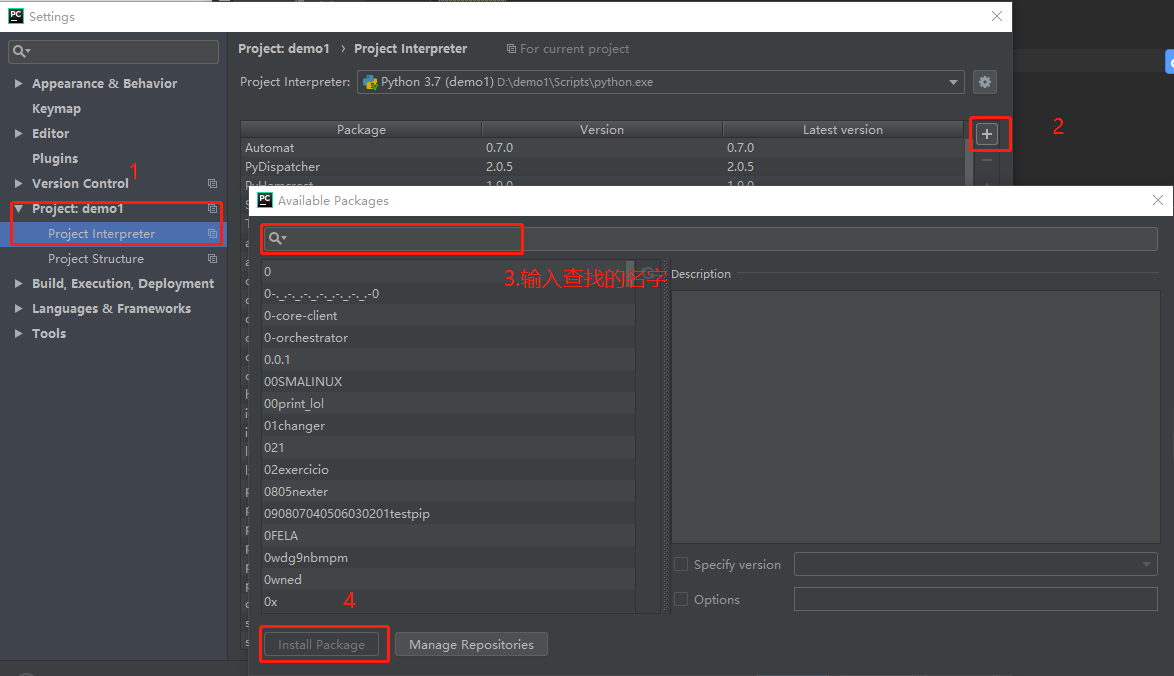
Task: Close the Settings window
Action: click(x=997, y=16)
